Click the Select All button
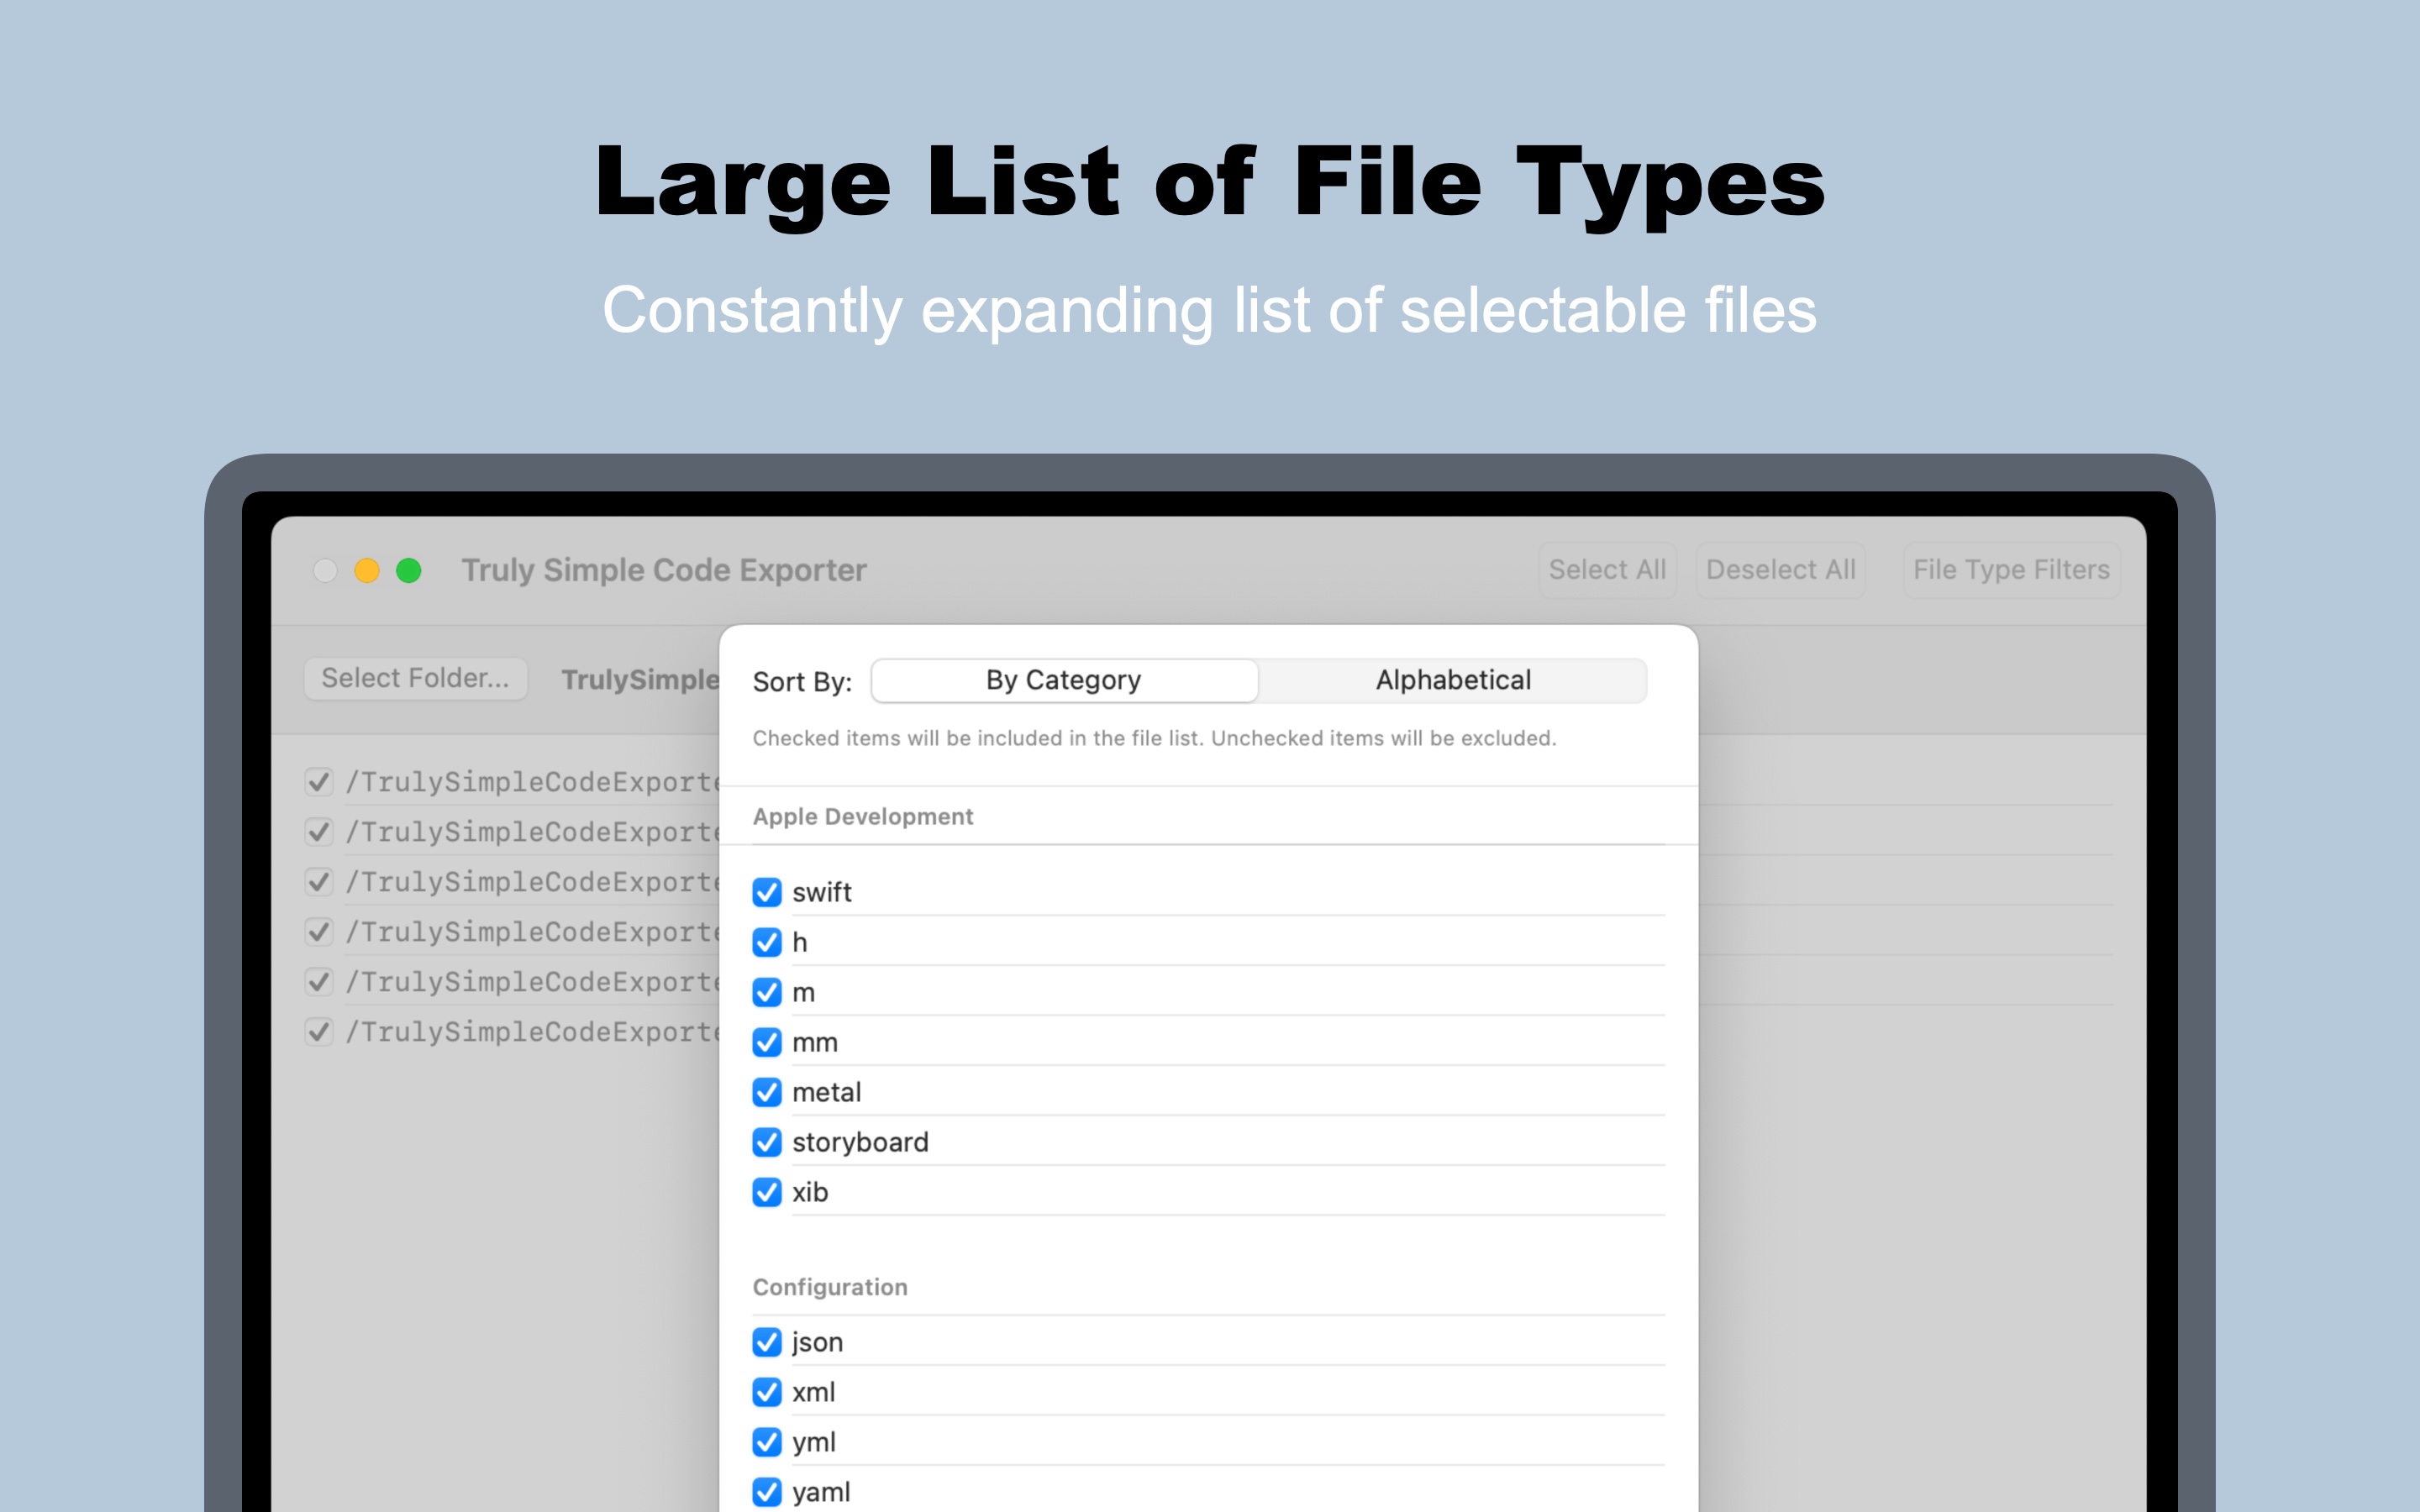 (x=1606, y=569)
